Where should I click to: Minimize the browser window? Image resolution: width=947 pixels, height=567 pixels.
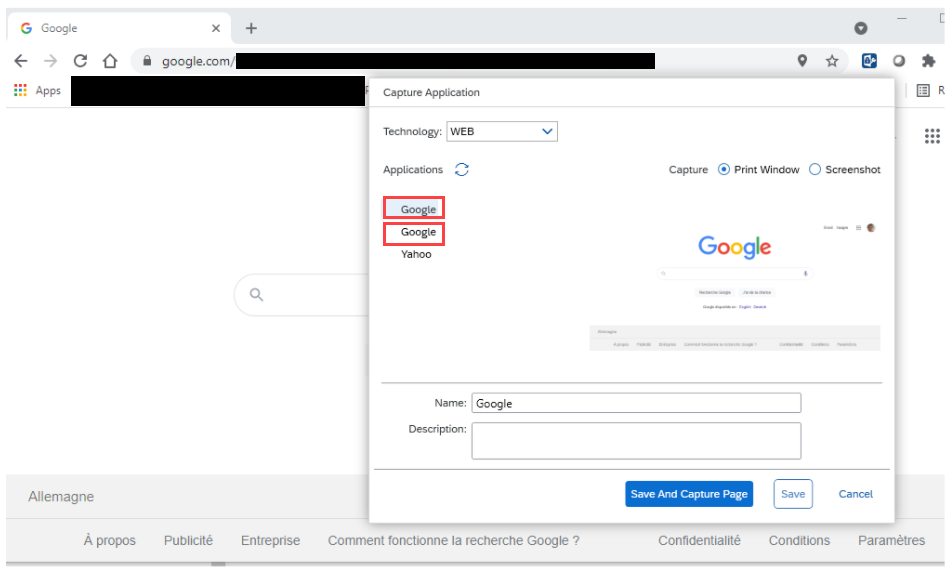click(x=902, y=19)
